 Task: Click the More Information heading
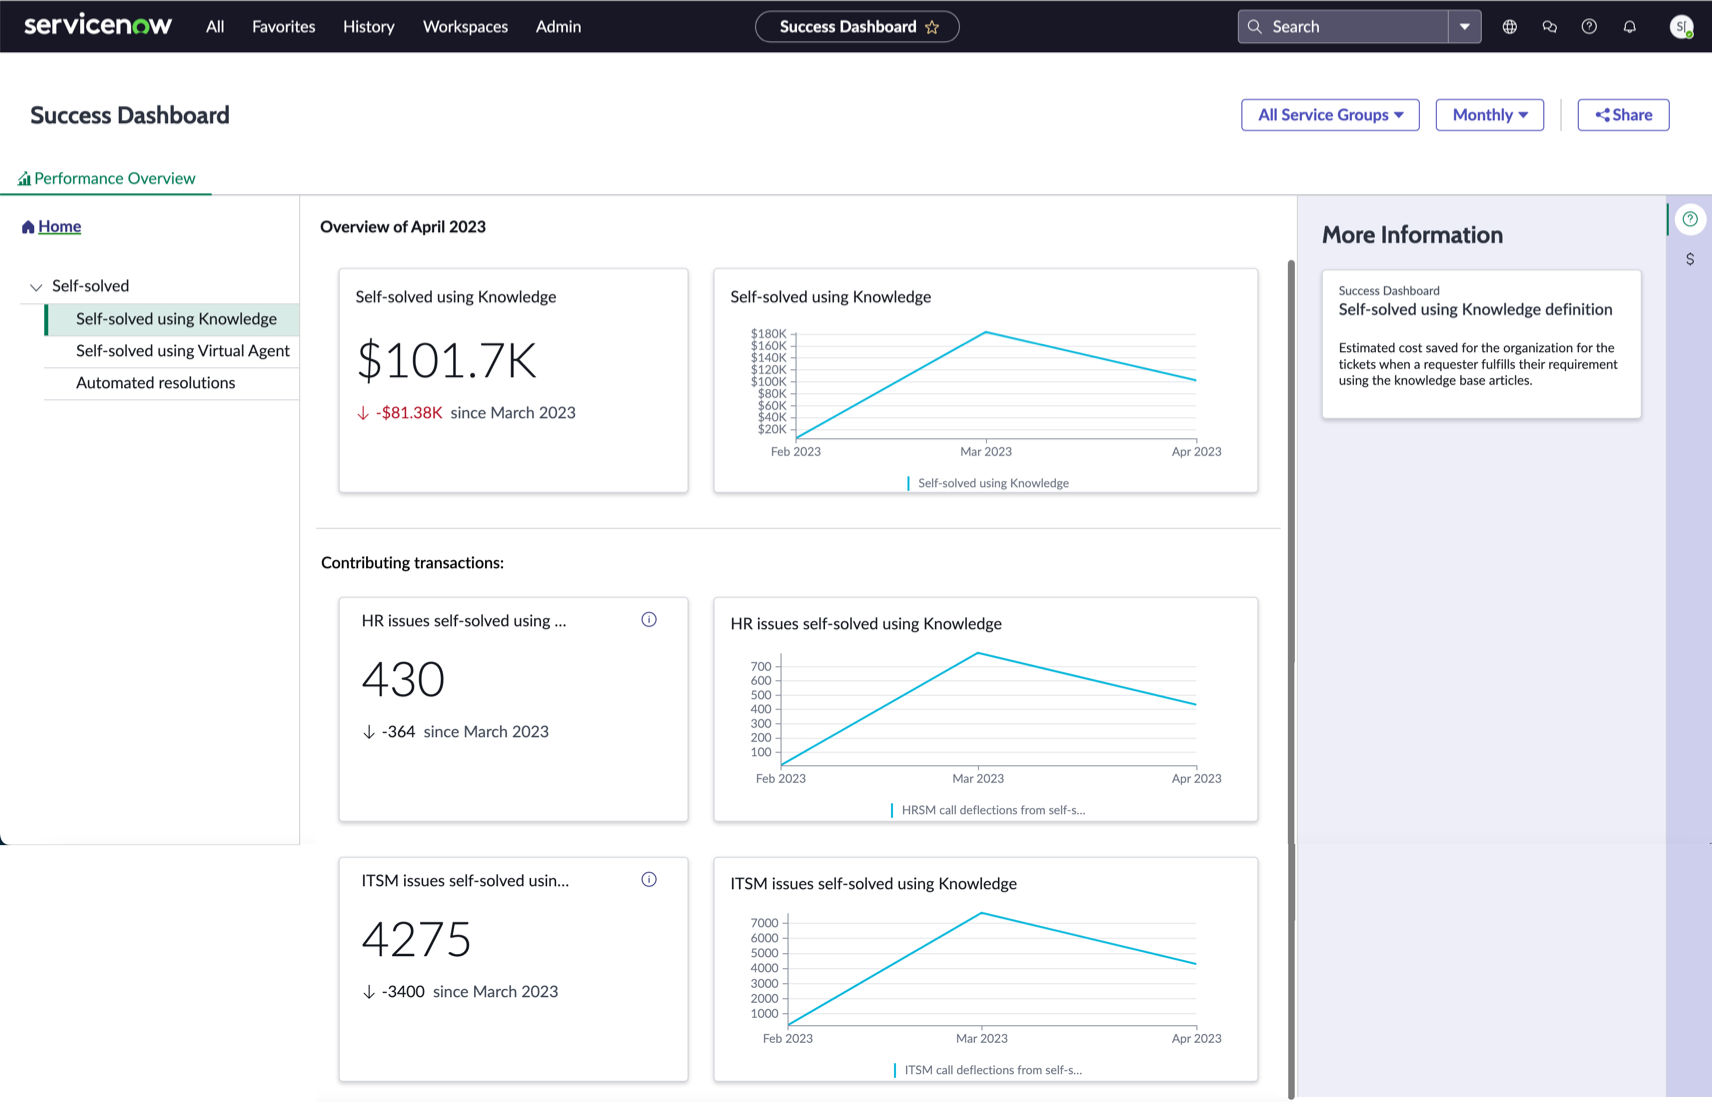[x=1412, y=235]
